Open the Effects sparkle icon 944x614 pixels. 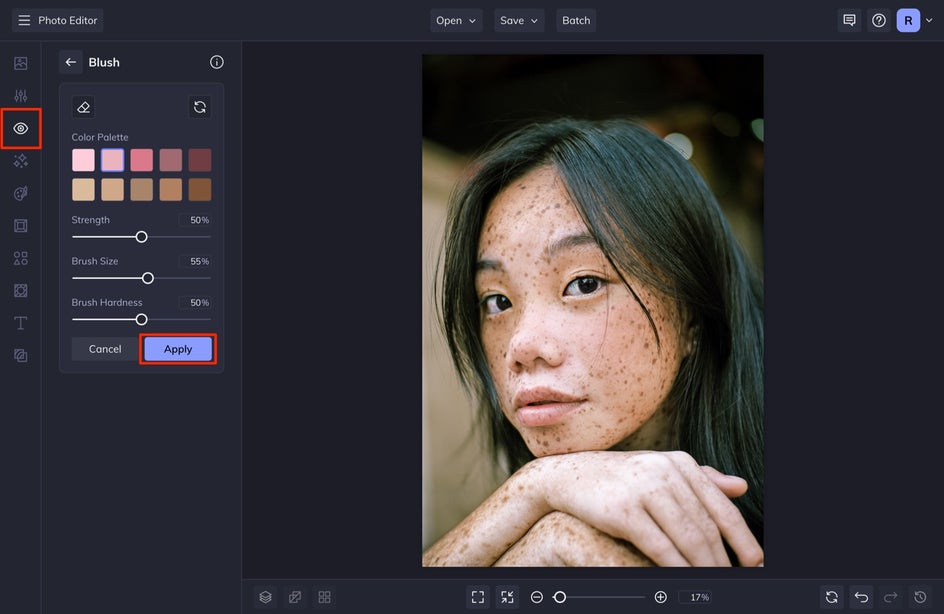(x=20, y=161)
